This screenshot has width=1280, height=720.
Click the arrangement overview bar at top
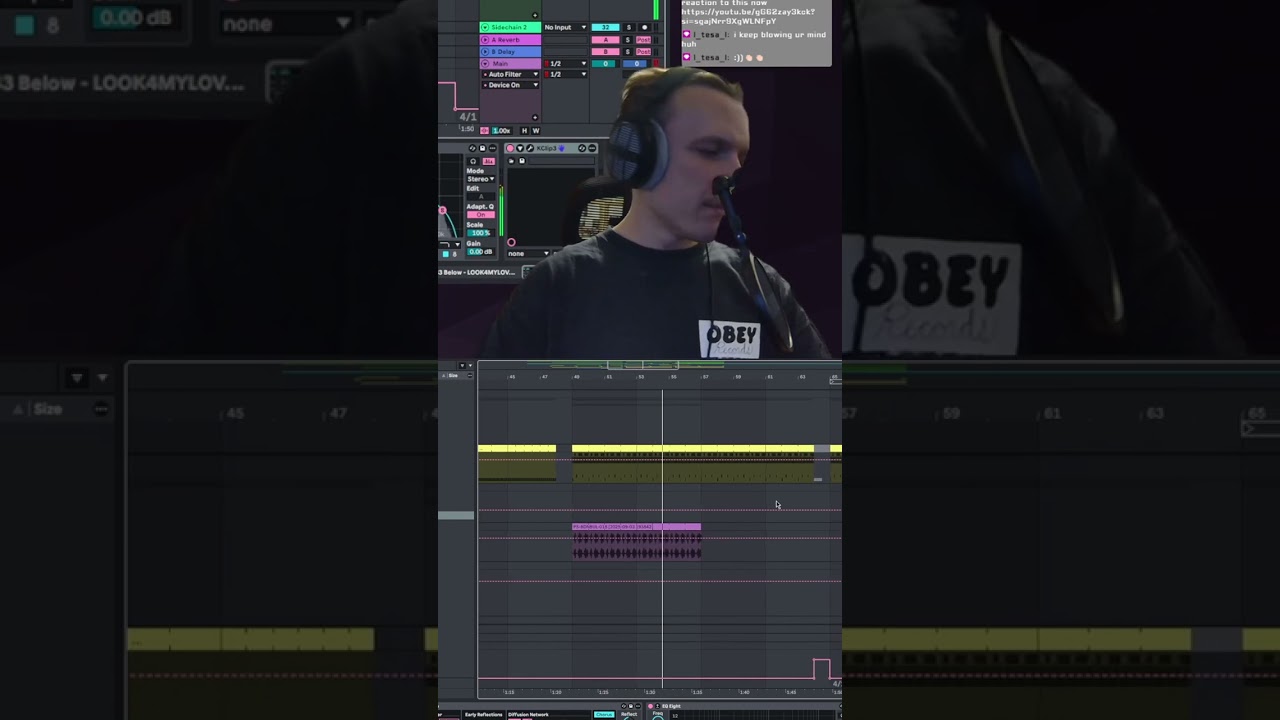(660, 365)
